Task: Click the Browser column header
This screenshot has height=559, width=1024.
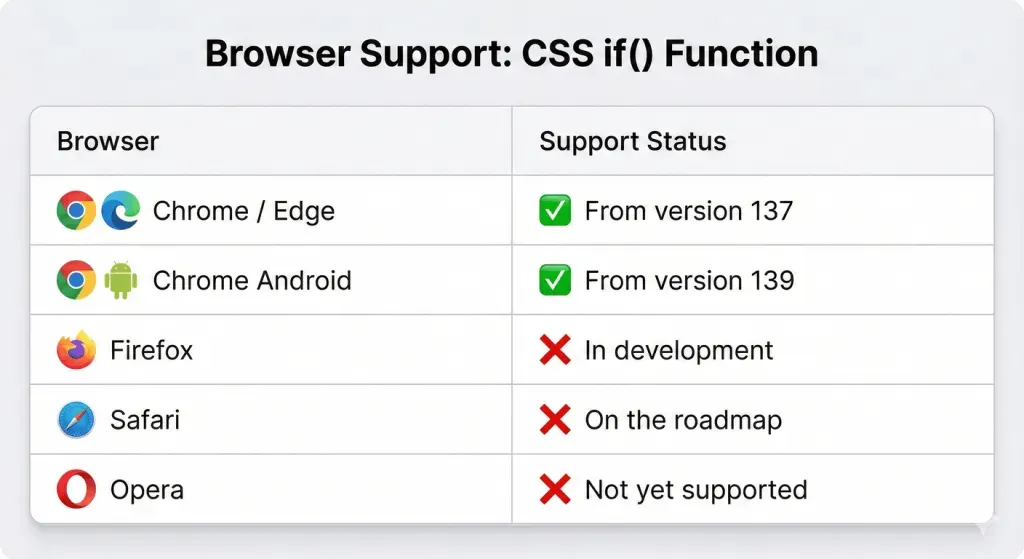Action: 108,141
